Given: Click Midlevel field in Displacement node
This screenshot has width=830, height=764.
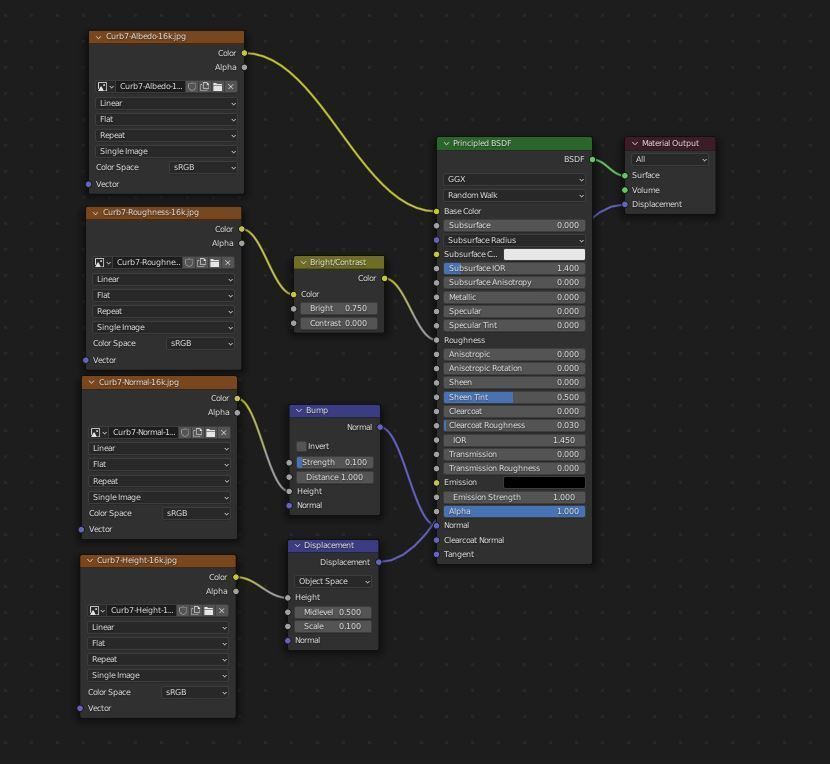Looking at the screenshot, I should [x=333, y=613].
